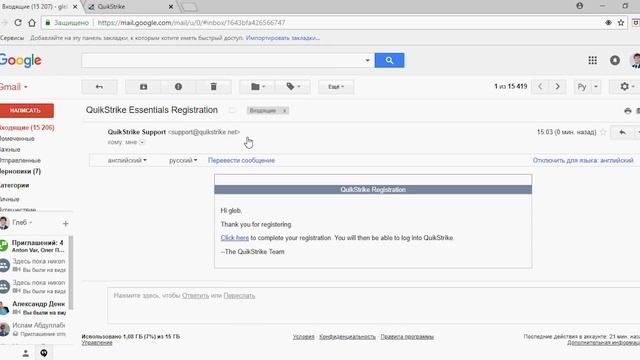
Task: Open Google notifications bell
Action: (x=615, y=60)
